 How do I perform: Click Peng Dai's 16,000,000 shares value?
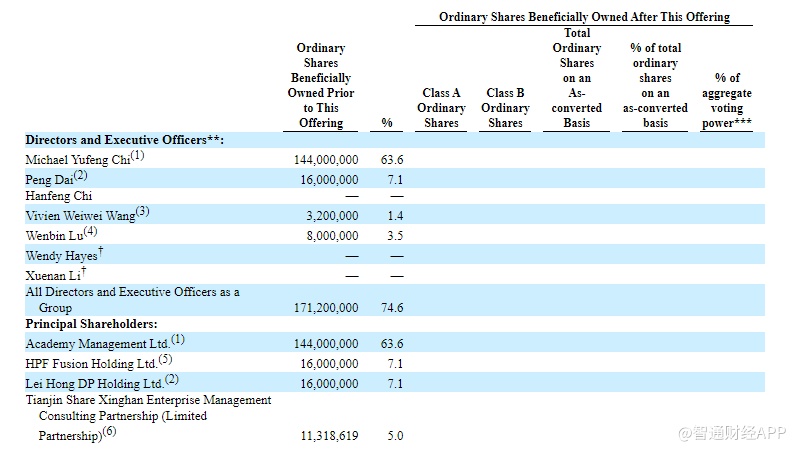coord(326,178)
